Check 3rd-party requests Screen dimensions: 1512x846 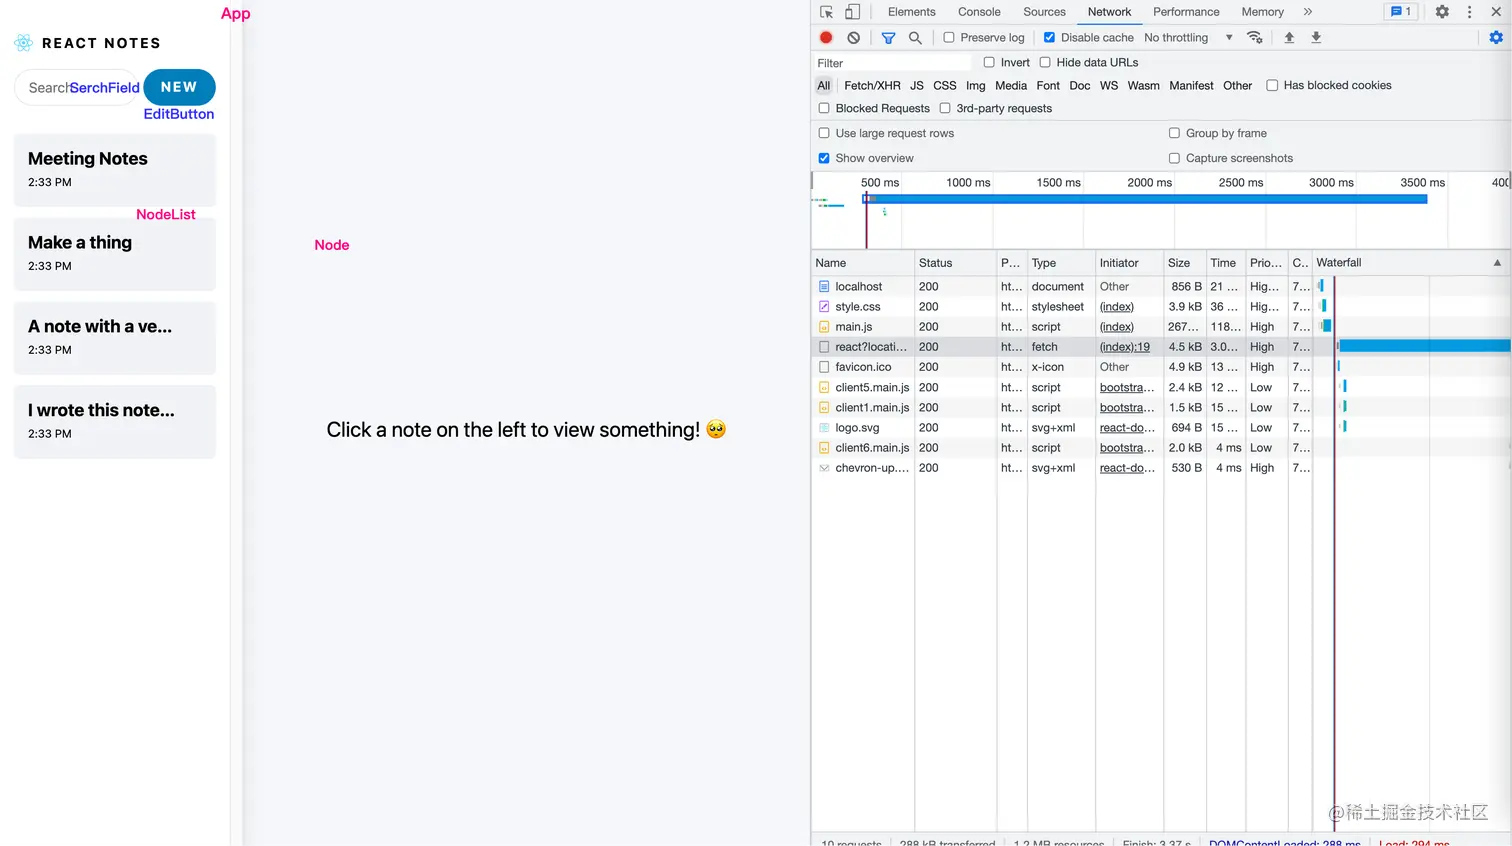pos(945,108)
